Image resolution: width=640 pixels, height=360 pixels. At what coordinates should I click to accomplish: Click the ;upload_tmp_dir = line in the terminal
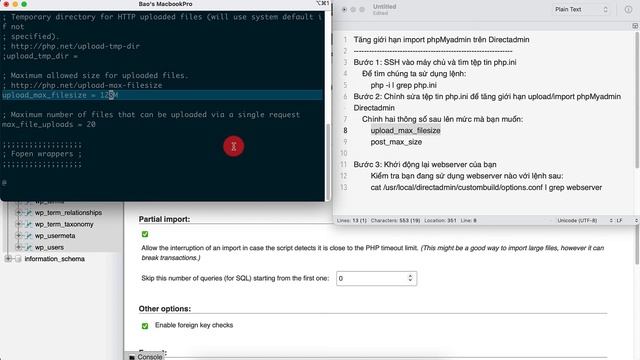[x=40, y=56]
